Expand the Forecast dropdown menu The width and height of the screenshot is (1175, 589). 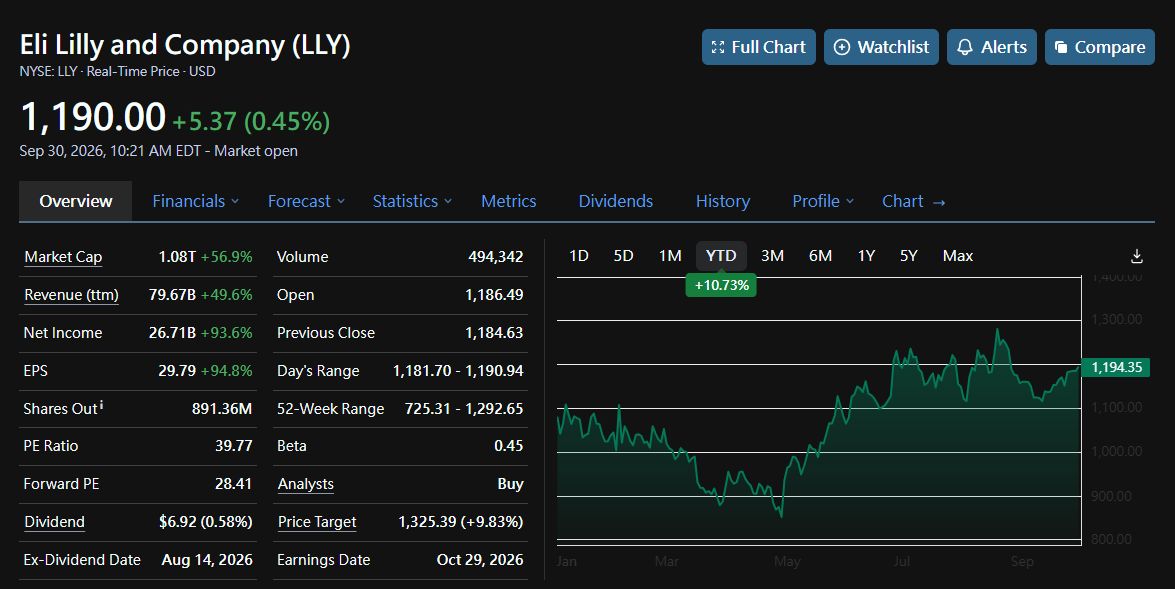pos(306,202)
